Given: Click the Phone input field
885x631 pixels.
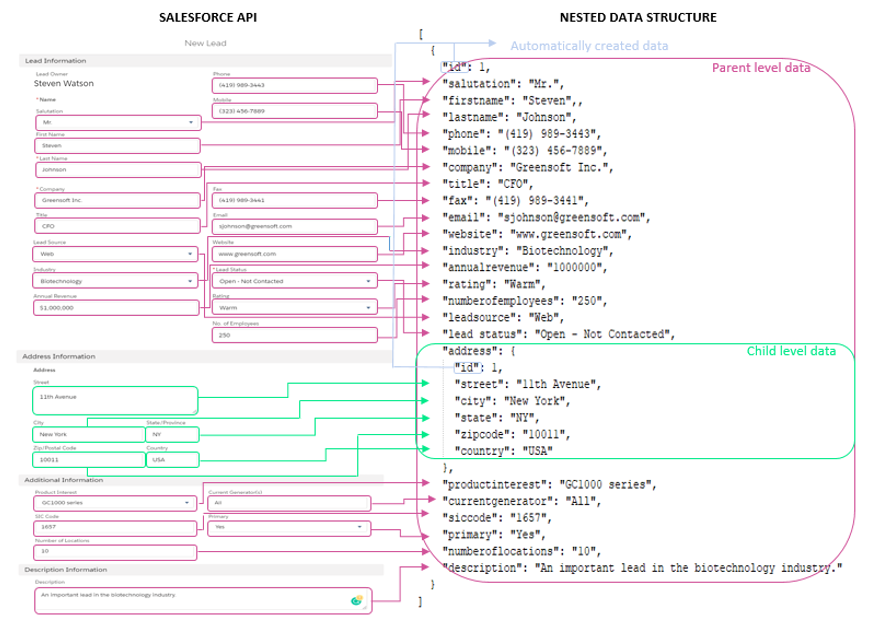Looking at the screenshot, I should (295, 85).
